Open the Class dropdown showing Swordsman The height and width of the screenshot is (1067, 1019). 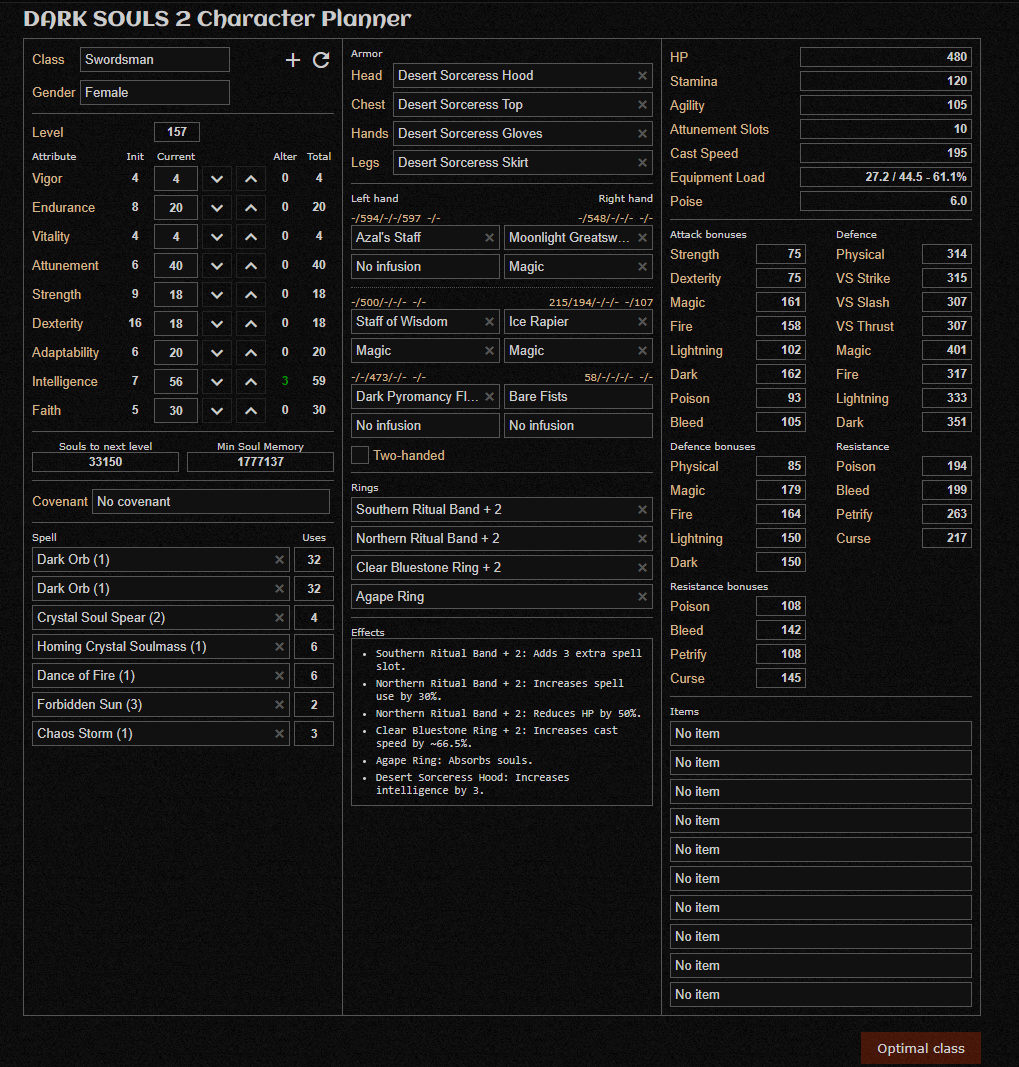(x=155, y=60)
